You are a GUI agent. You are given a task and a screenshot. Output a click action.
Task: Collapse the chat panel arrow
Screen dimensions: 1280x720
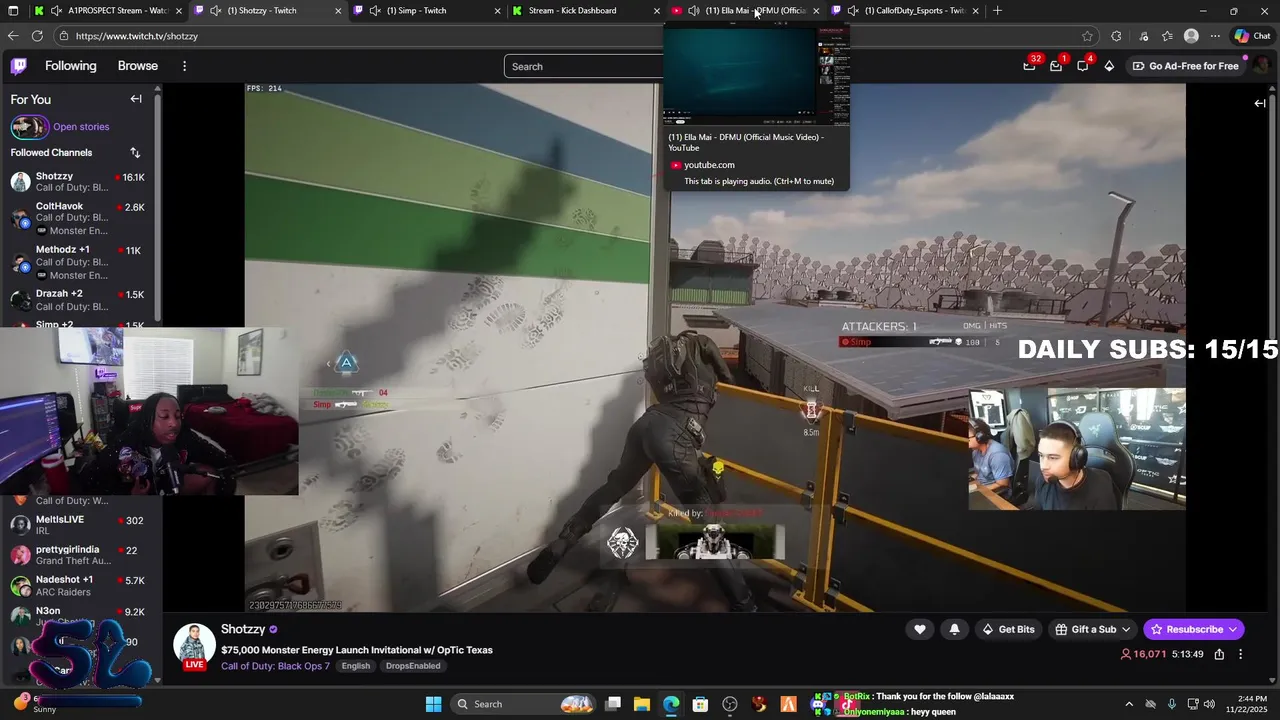click(x=1260, y=103)
